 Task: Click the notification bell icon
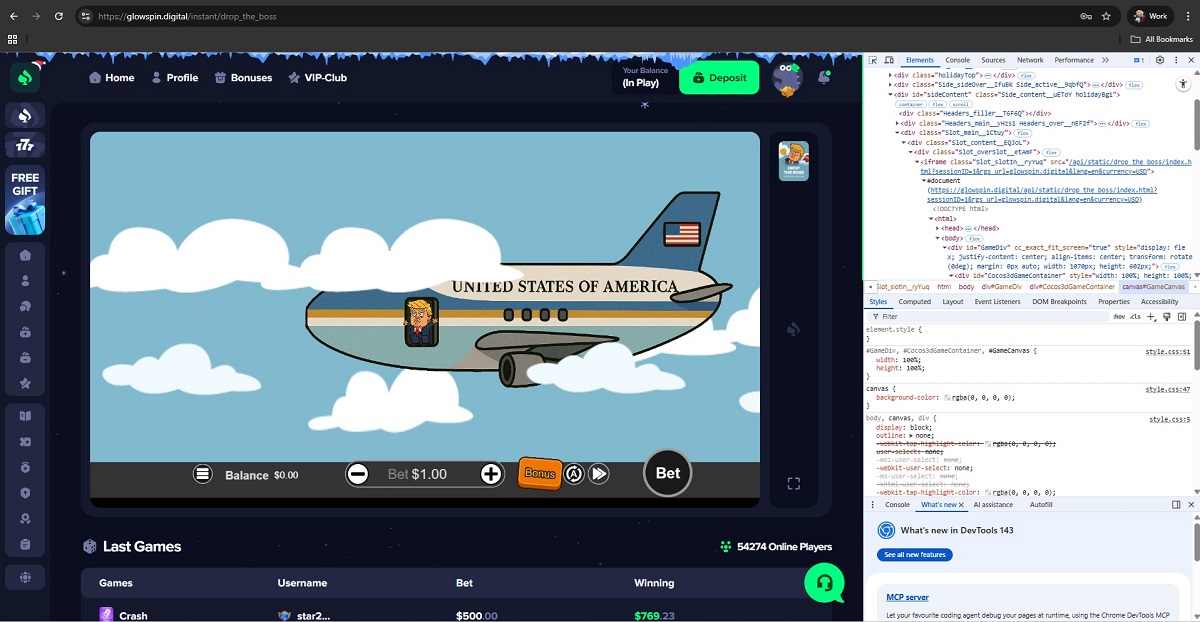coord(825,77)
